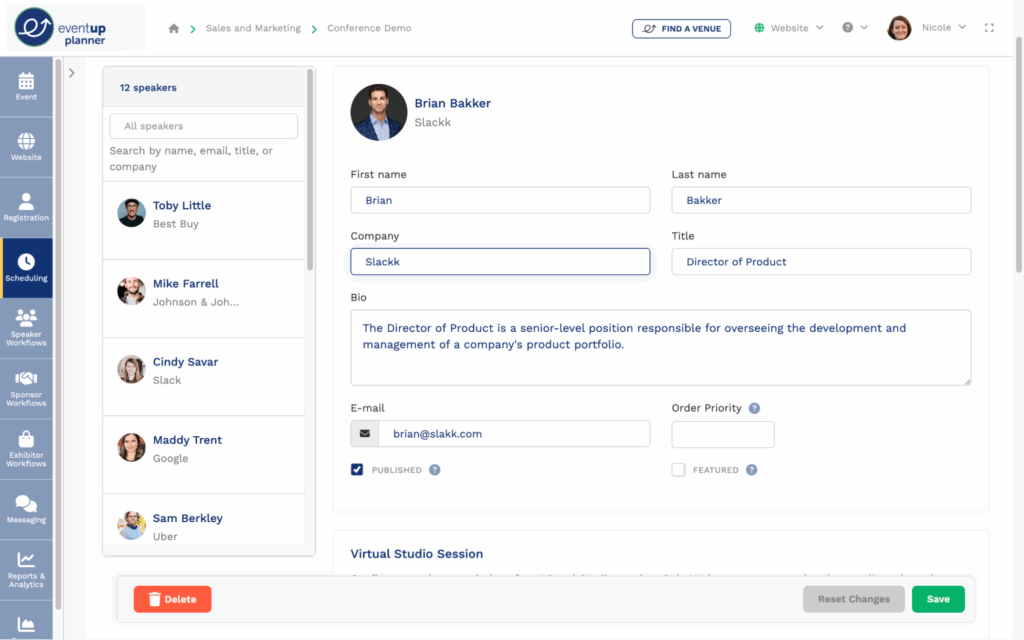Open Exhibitor Workflows in the sidebar
Image resolution: width=1024 pixels, height=640 pixels.
[26, 447]
